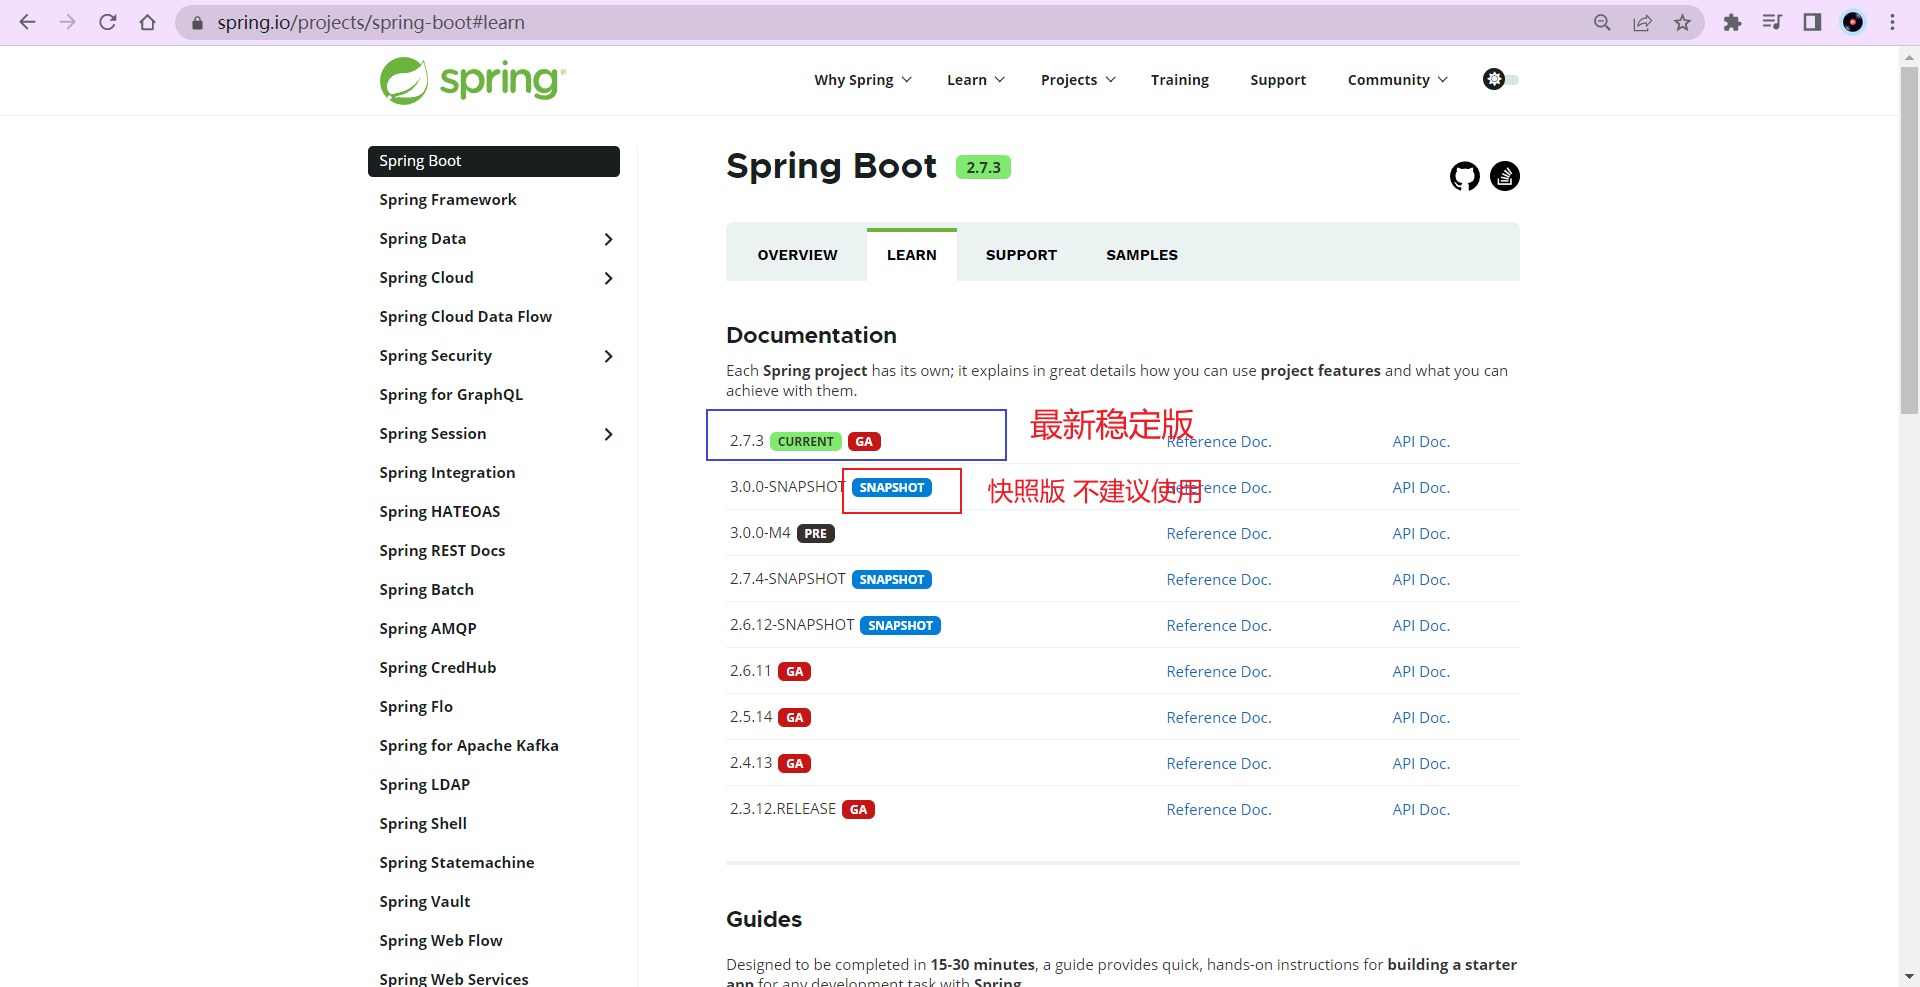This screenshot has width=1920, height=987.
Task: Open Spring Vault project
Action: [425, 902]
